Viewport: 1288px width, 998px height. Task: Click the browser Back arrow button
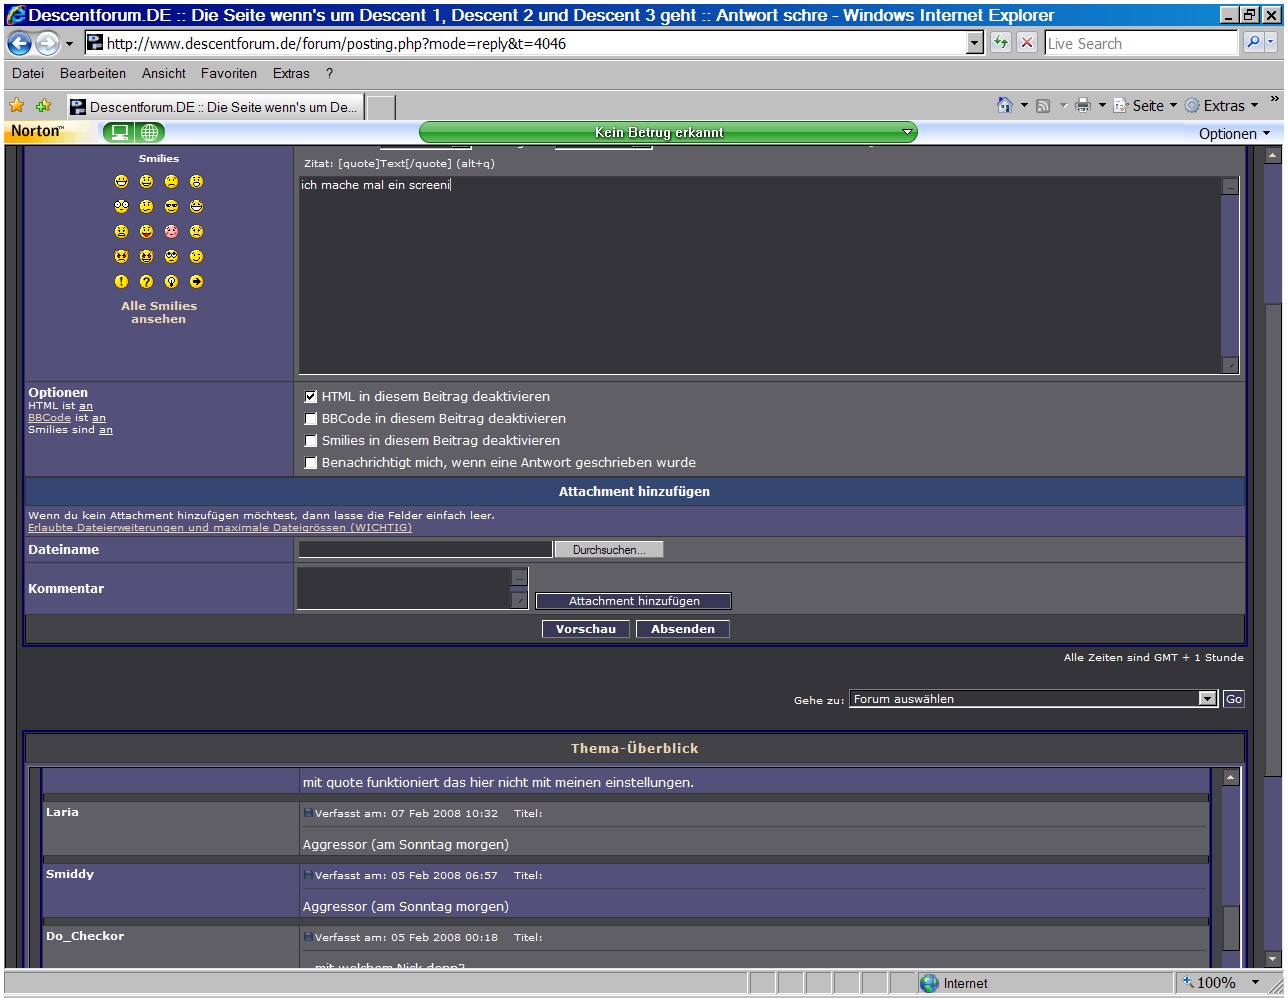tap(20, 44)
